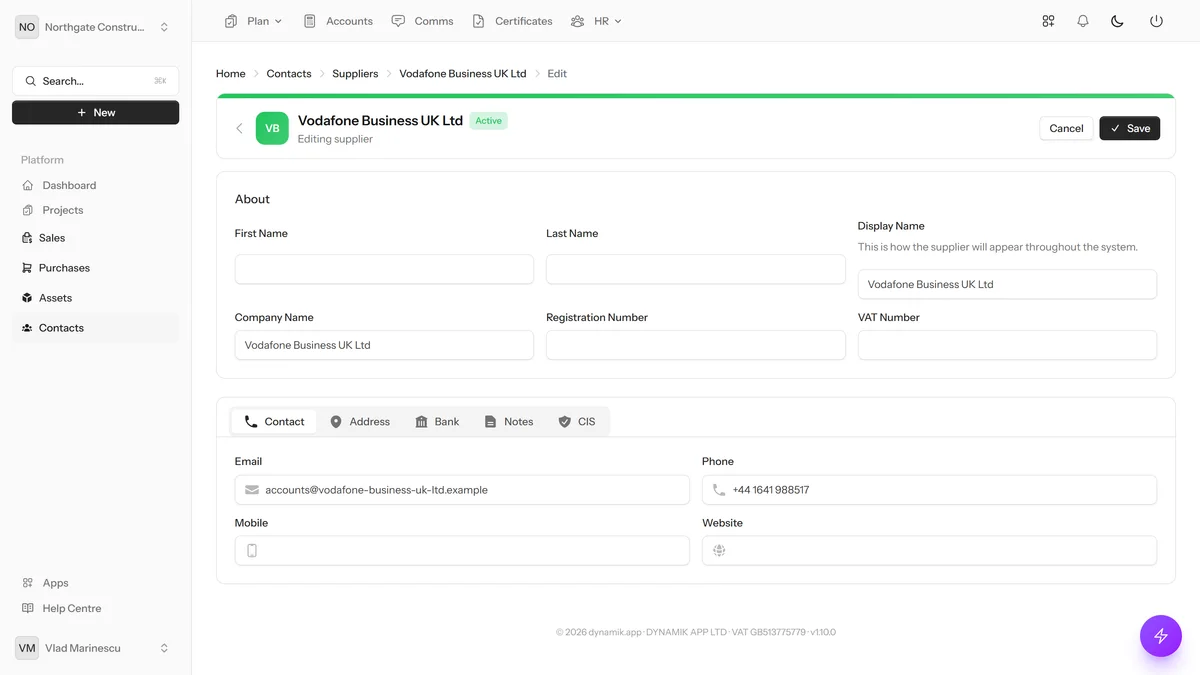Click the Save button
The width and height of the screenshot is (1200, 675).
[1130, 128]
